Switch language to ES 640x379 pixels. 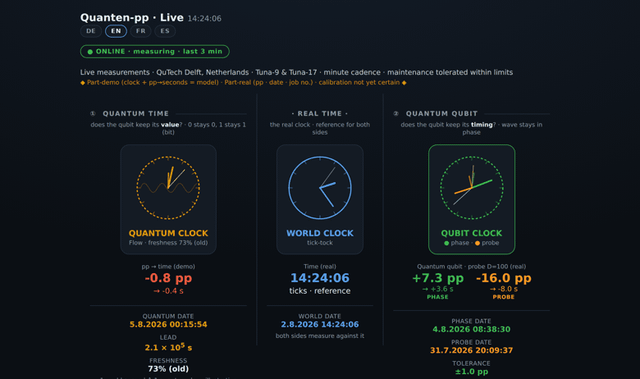point(165,31)
